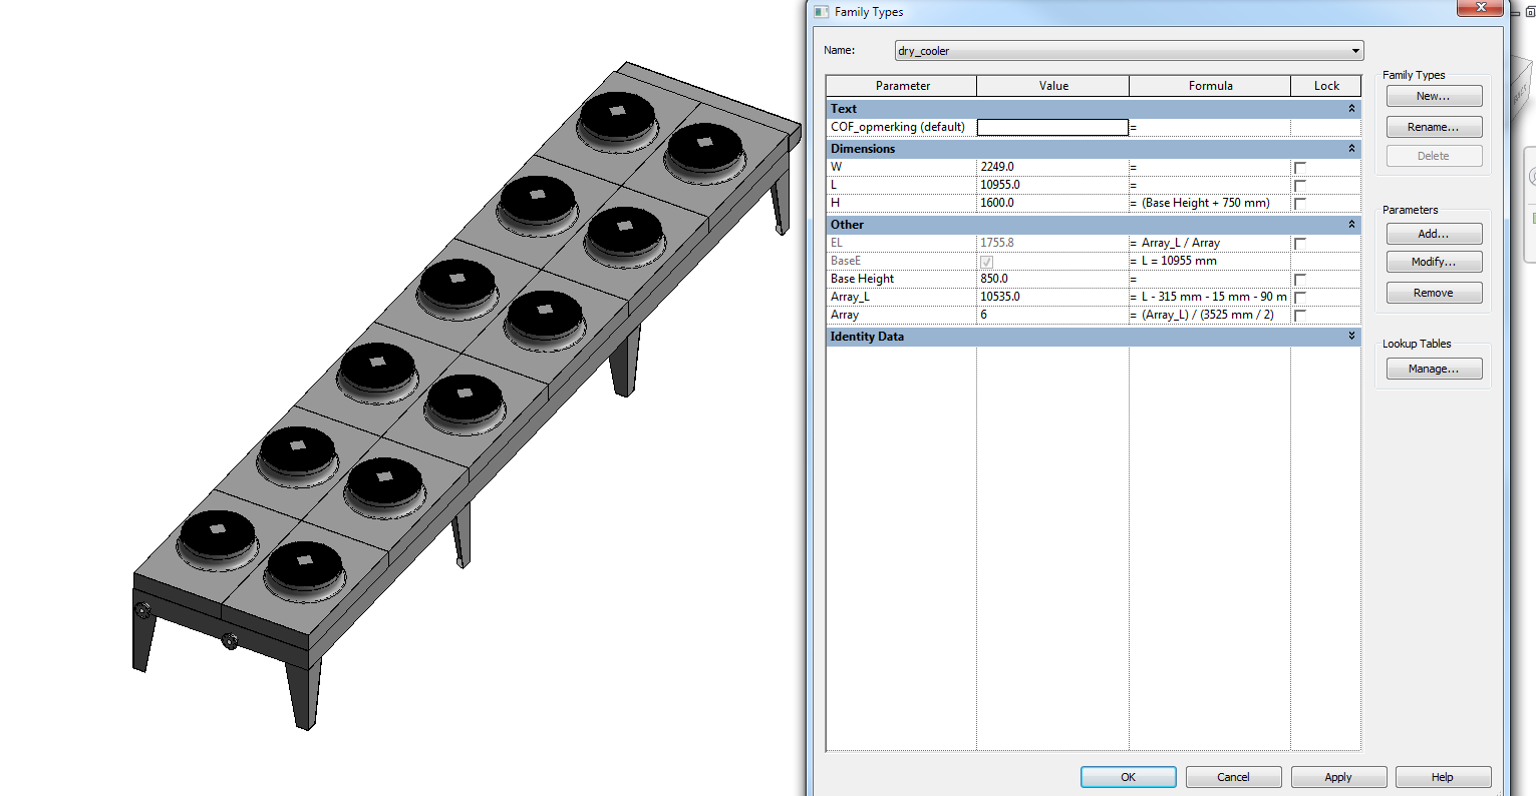Click the BaseE formula L = 10955 mm
Image resolution: width=1536 pixels, height=796 pixels.
tap(1179, 261)
